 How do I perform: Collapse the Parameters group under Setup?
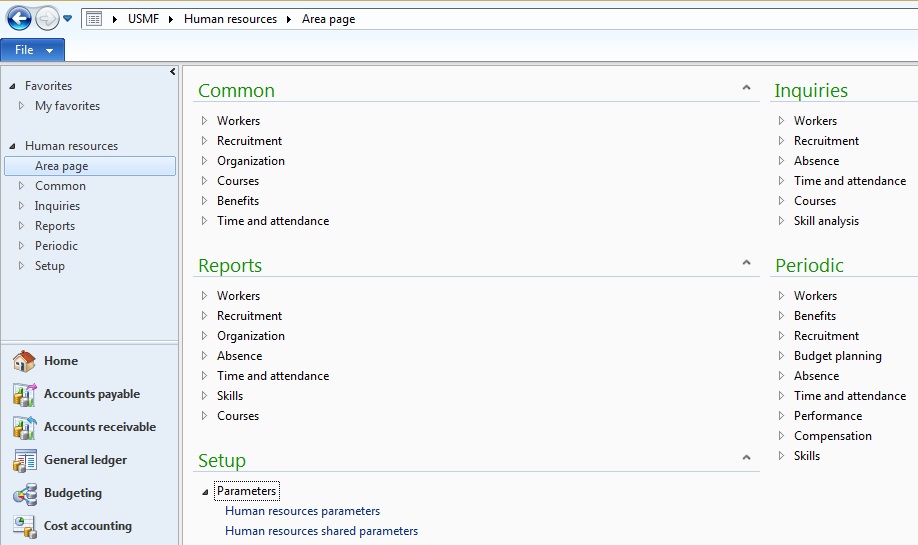[205, 491]
